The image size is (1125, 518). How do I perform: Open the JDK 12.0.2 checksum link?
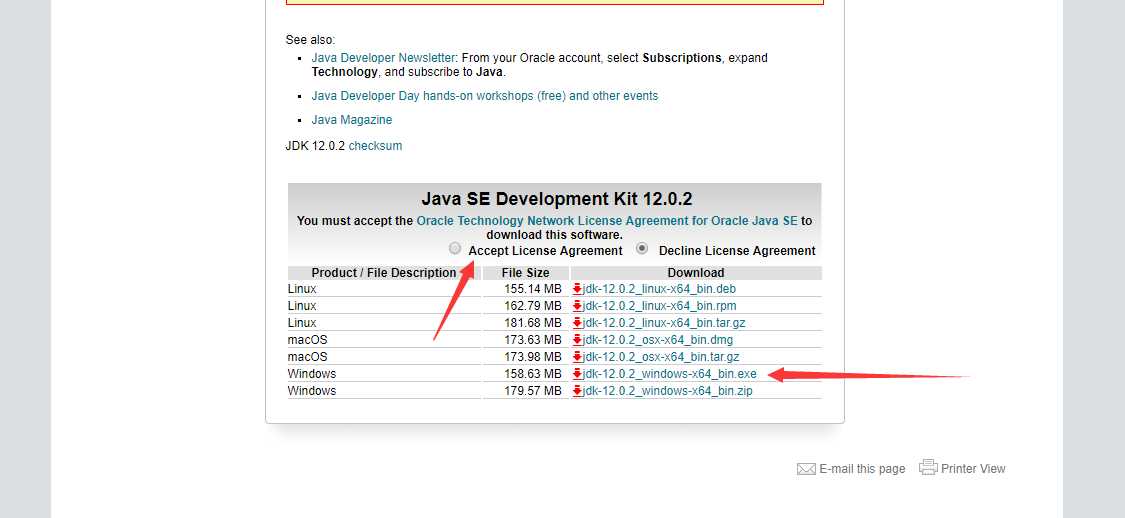coord(375,146)
